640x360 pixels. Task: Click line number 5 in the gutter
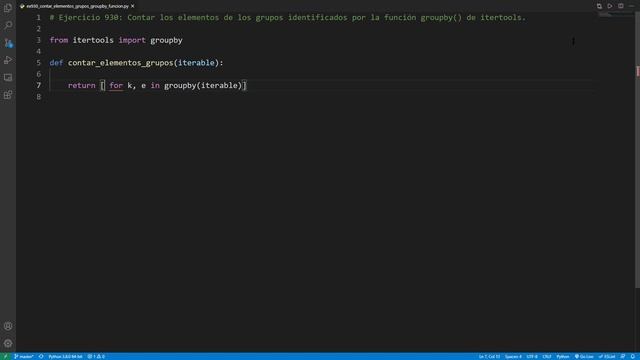[x=39, y=63]
